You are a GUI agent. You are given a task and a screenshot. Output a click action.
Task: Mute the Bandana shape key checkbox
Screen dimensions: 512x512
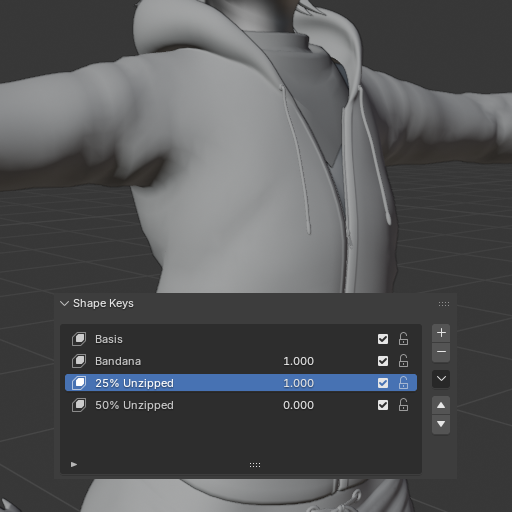(383, 361)
